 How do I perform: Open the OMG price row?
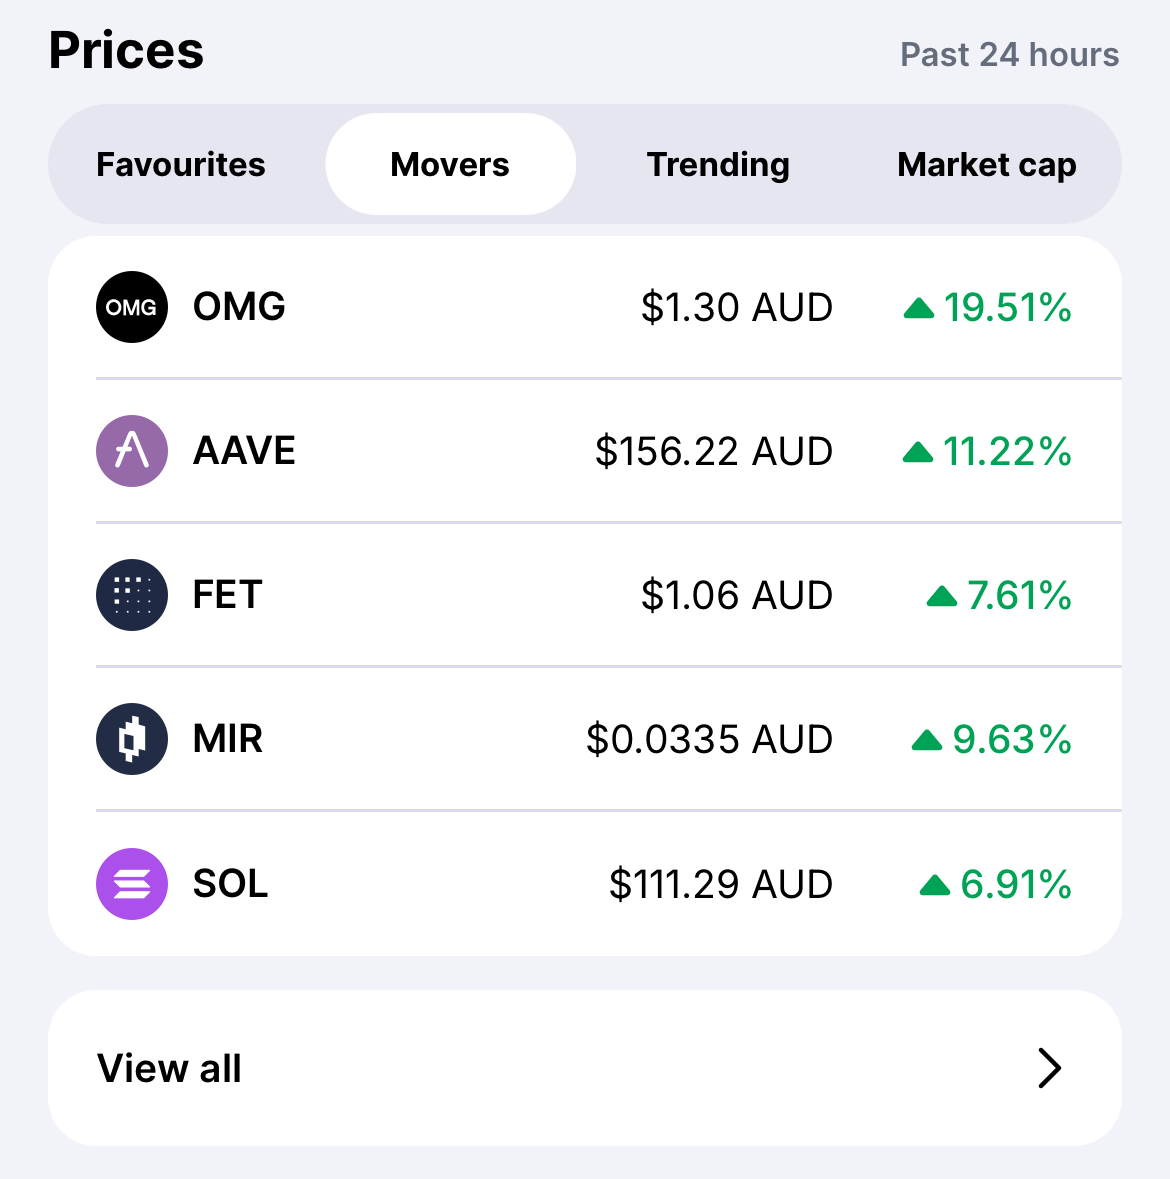coord(585,307)
